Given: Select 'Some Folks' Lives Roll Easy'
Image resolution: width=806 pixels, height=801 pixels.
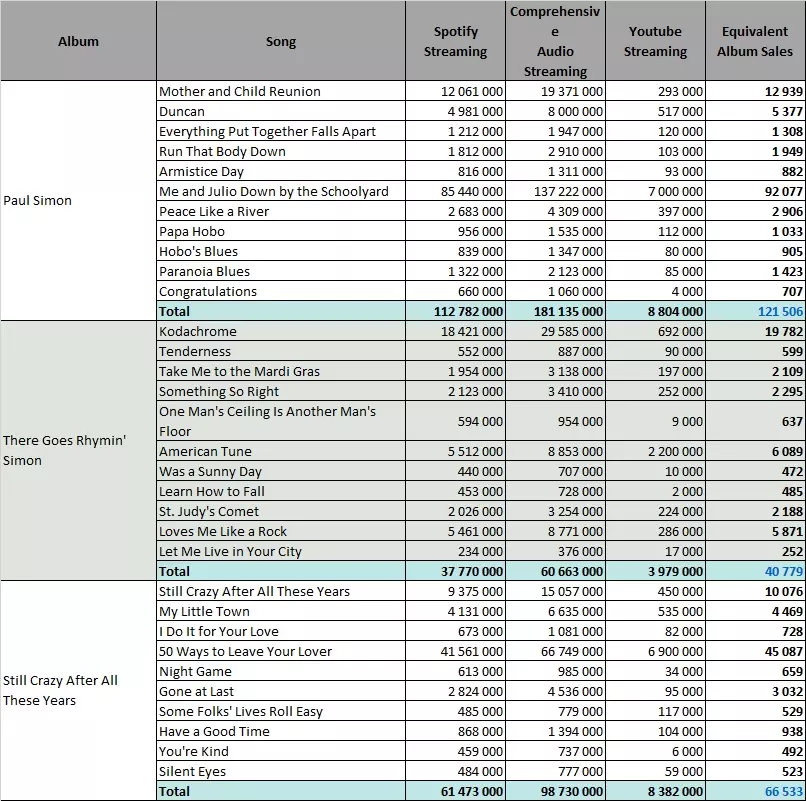Looking at the screenshot, I should [x=281, y=711].
